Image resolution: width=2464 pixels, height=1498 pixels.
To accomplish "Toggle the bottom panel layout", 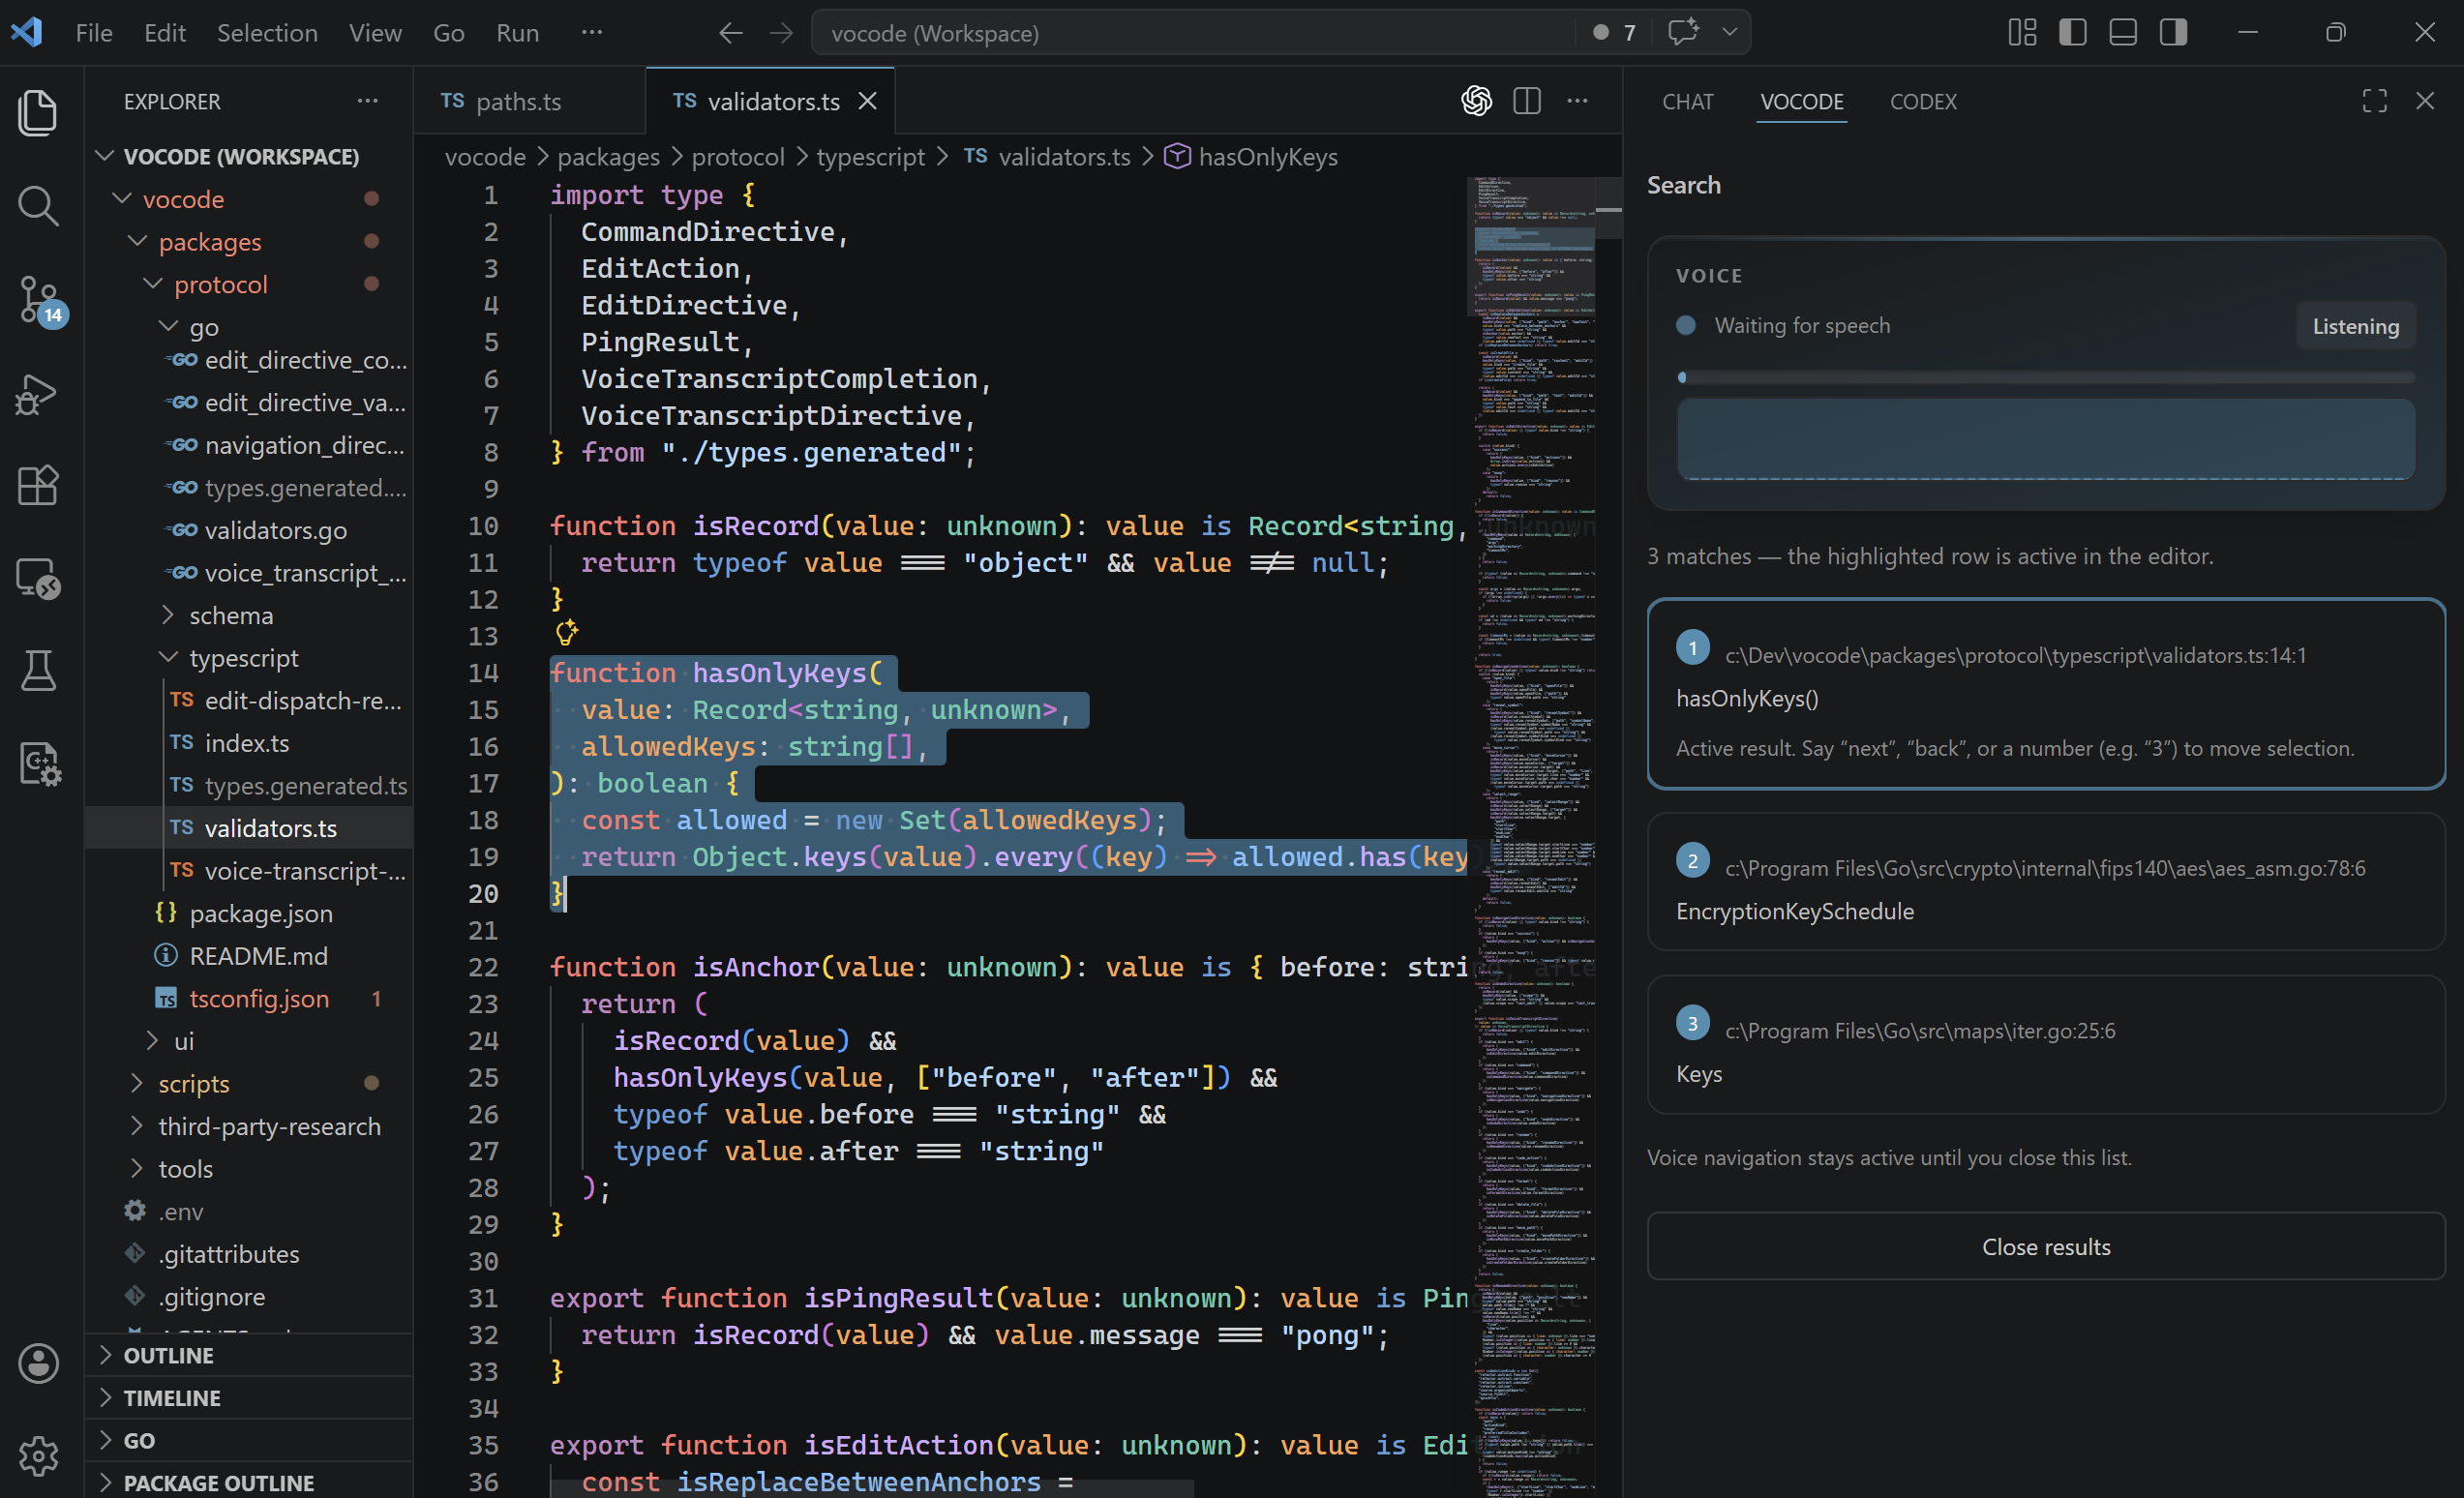I will (x=2122, y=33).
